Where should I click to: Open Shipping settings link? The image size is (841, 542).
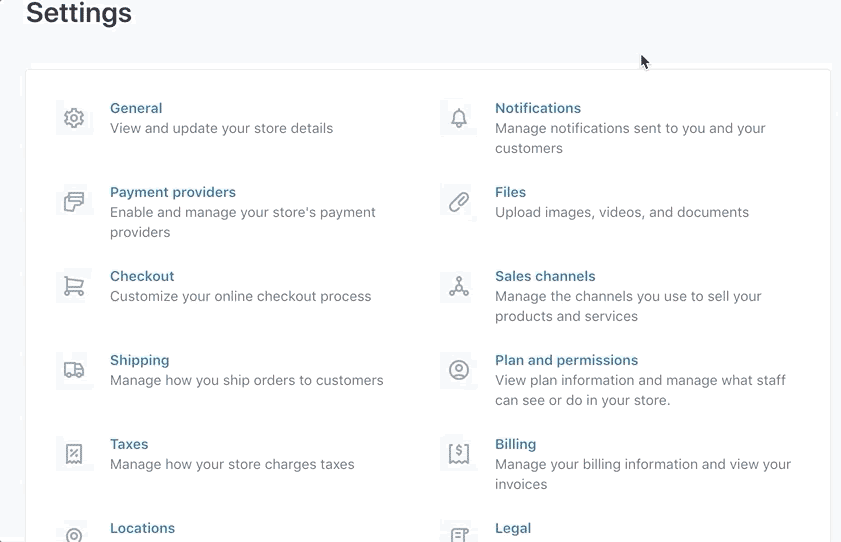(x=139, y=360)
